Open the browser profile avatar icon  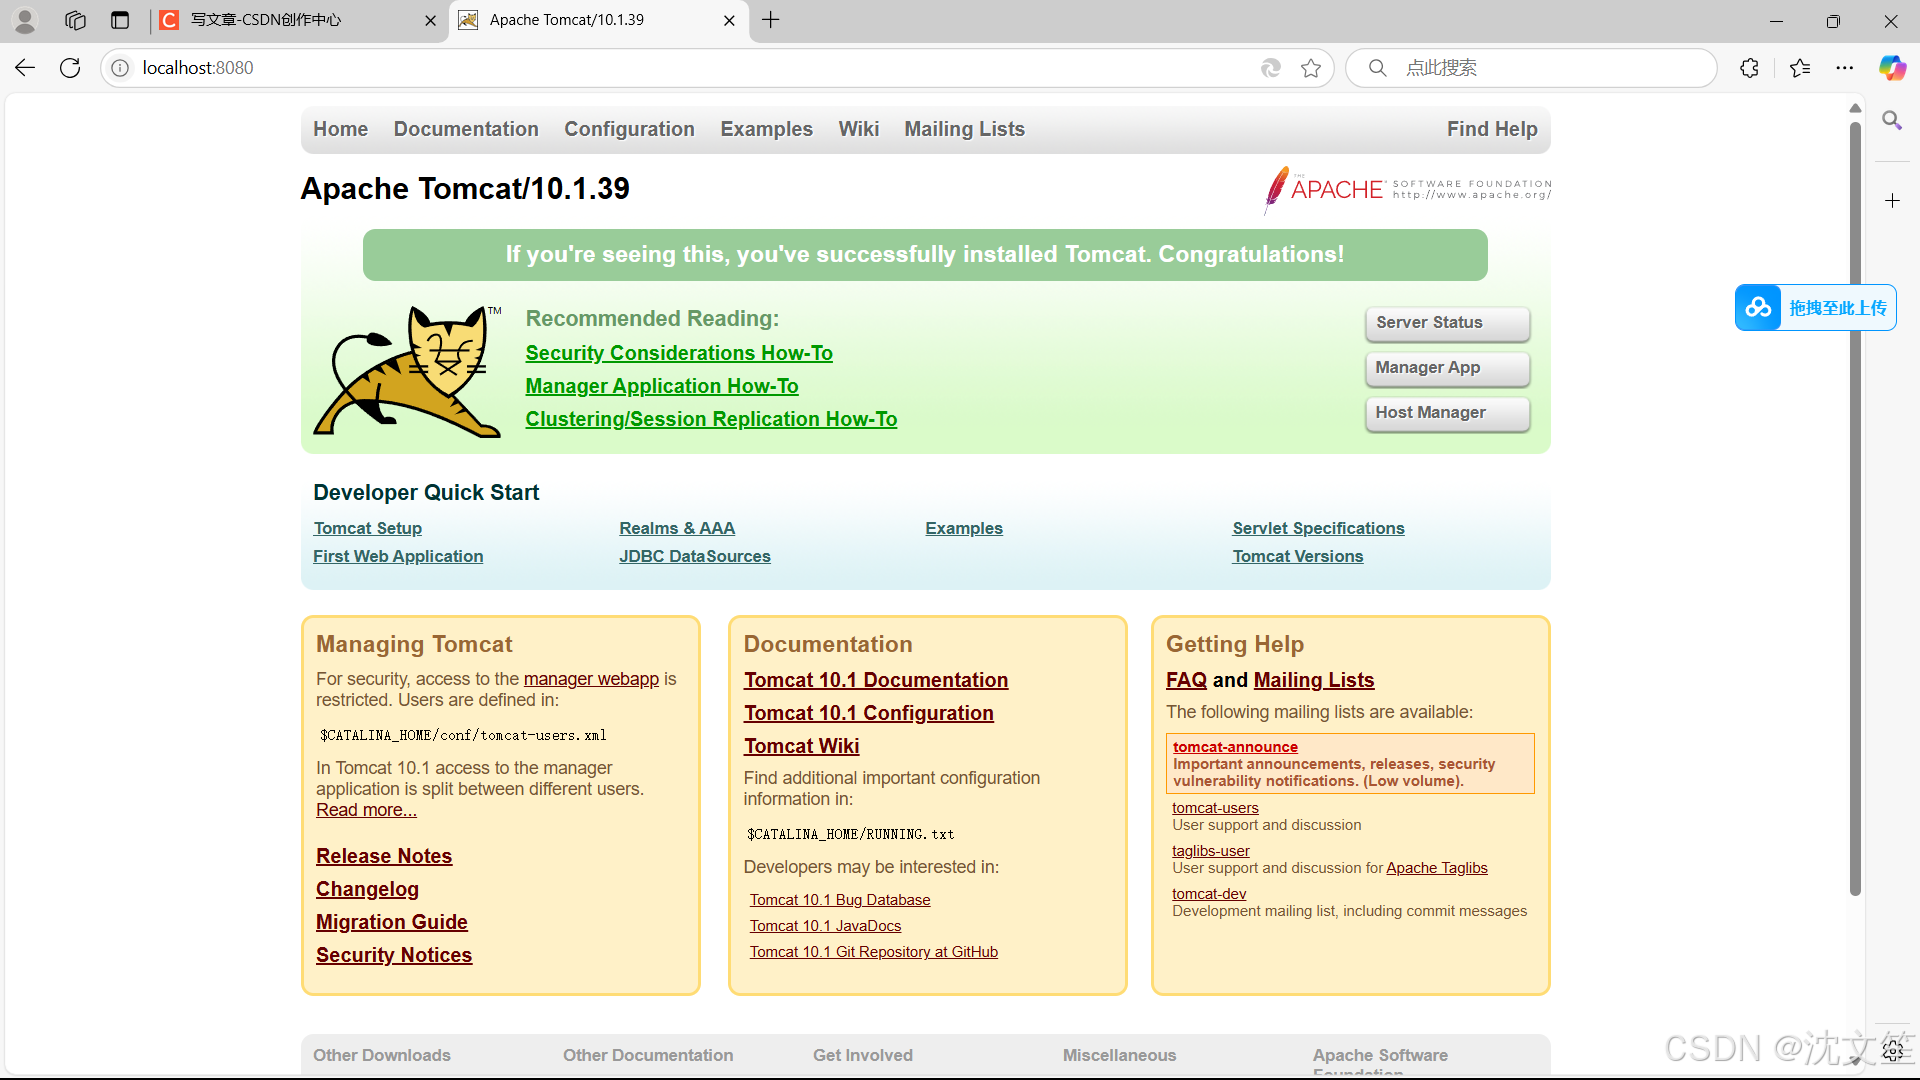tap(25, 20)
